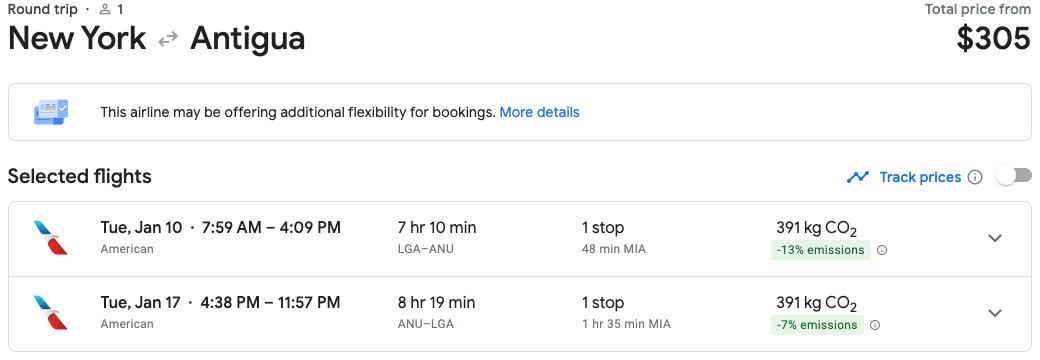Click the American Airlines logo on Jan 10 flight
The image size is (1040, 360).
click(x=51, y=238)
